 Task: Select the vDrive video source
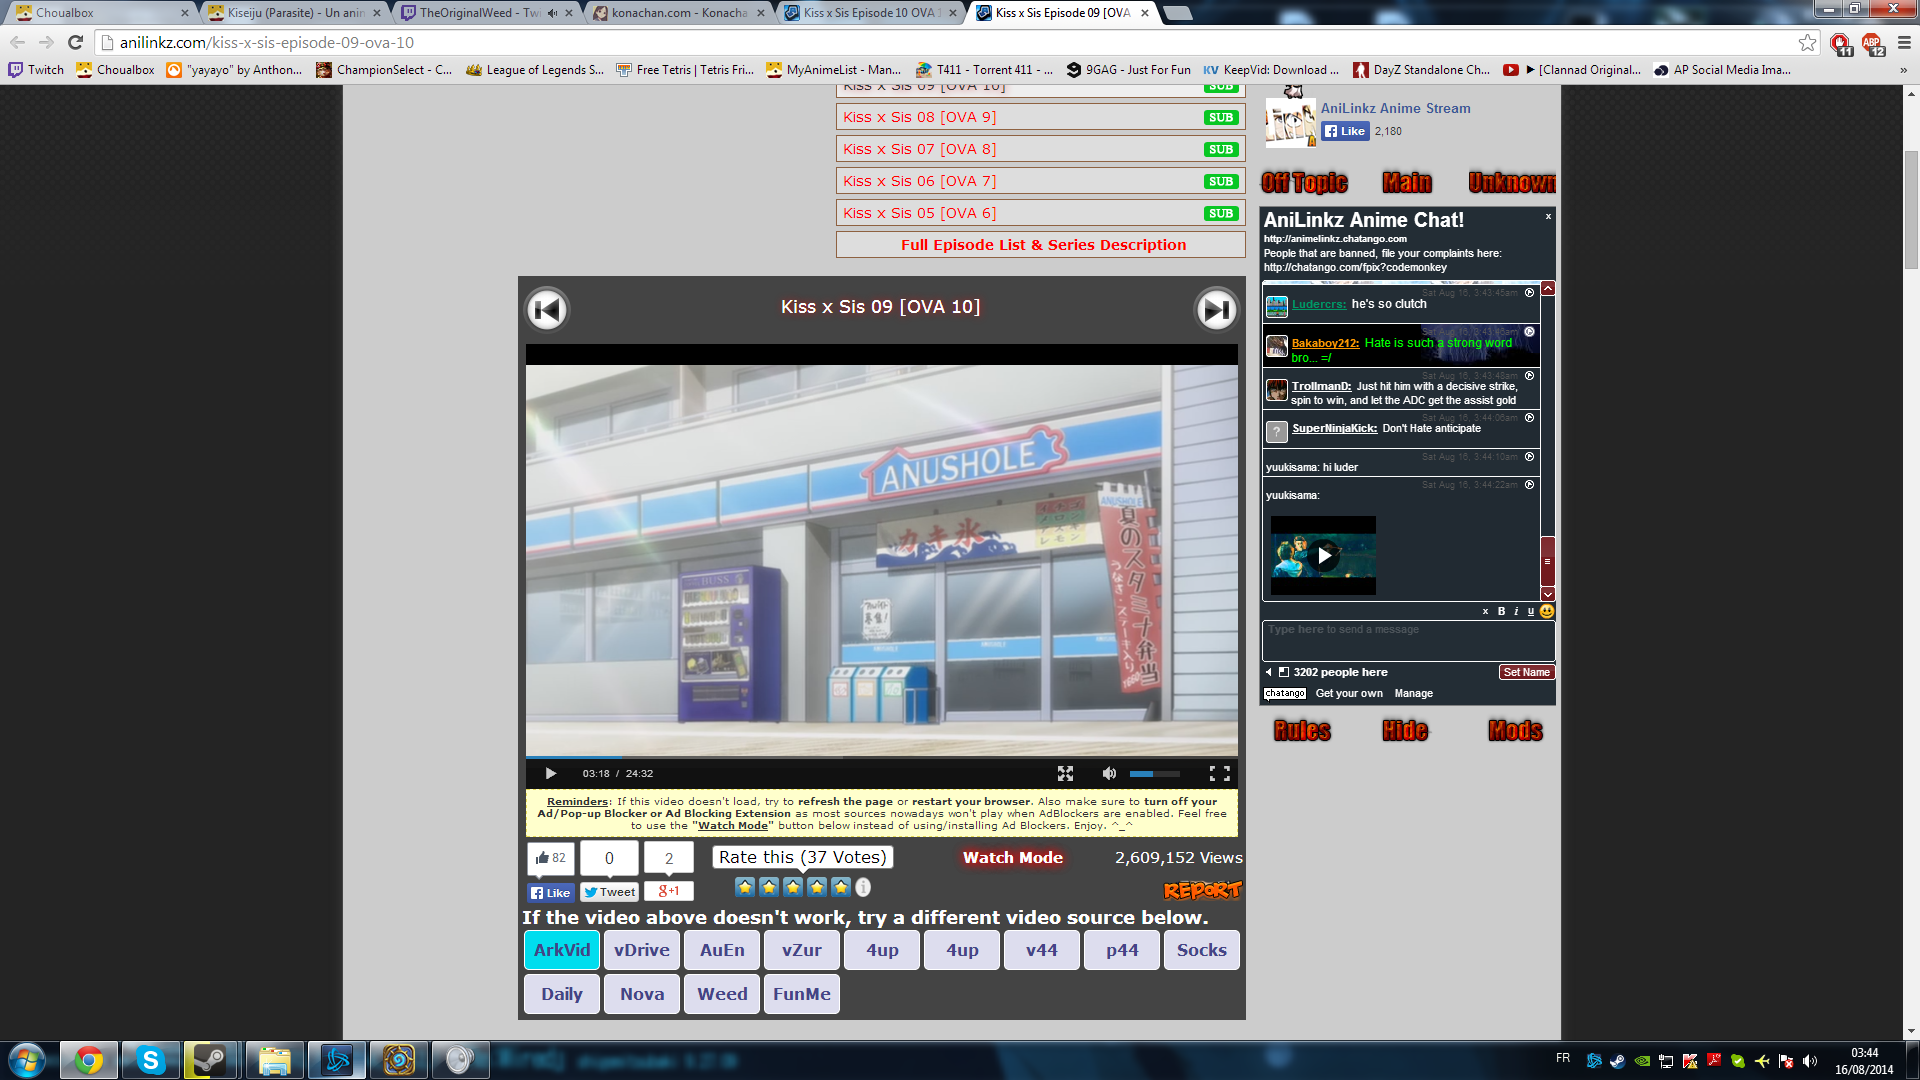(x=641, y=950)
